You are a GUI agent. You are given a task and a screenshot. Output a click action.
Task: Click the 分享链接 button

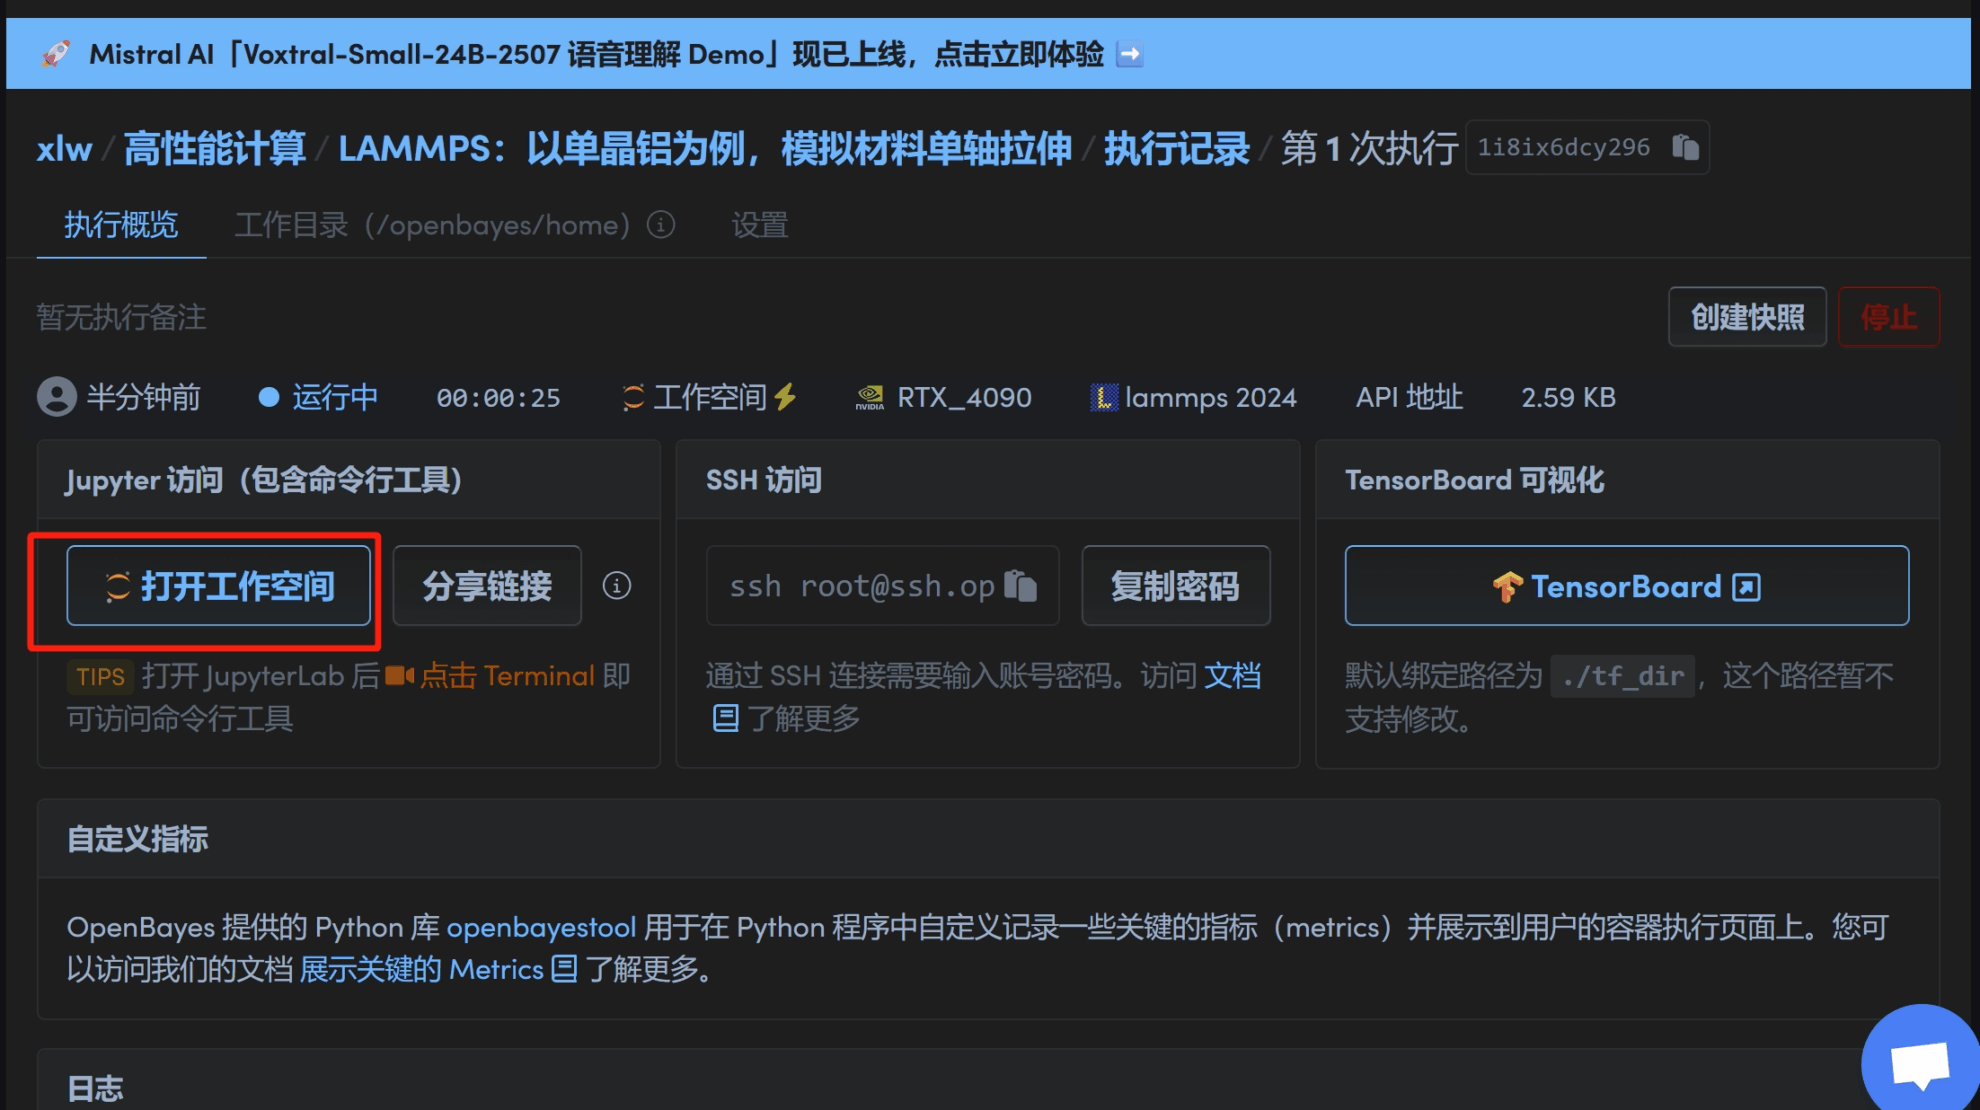coord(487,586)
